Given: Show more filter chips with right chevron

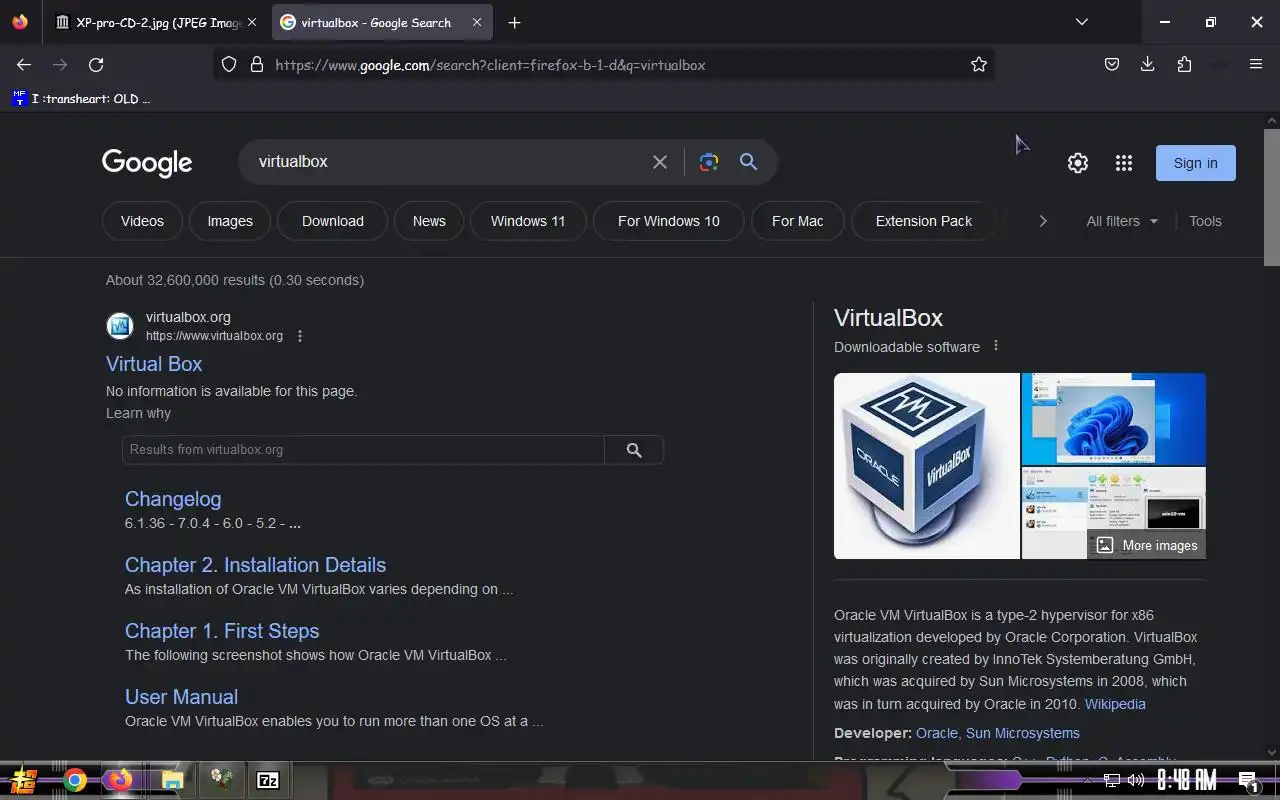Looking at the screenshot, I should 1042,221.
